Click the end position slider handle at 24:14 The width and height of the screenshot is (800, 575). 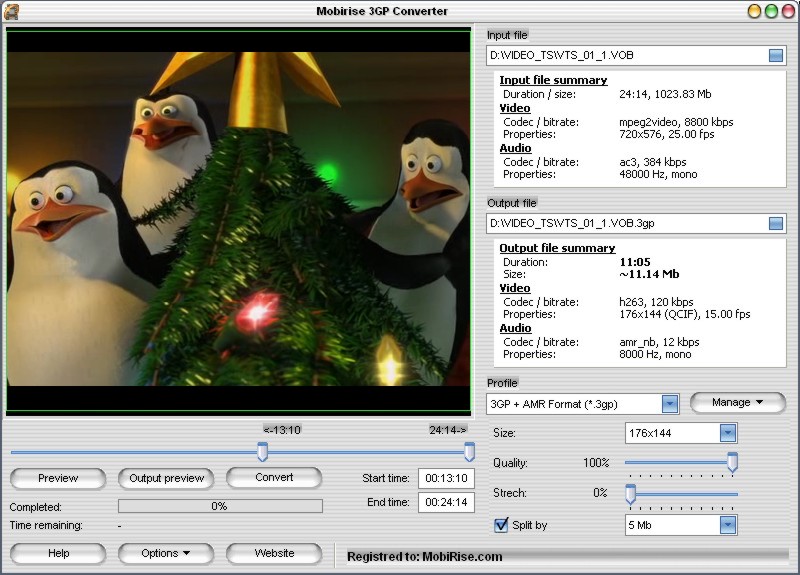click(469, 452)
